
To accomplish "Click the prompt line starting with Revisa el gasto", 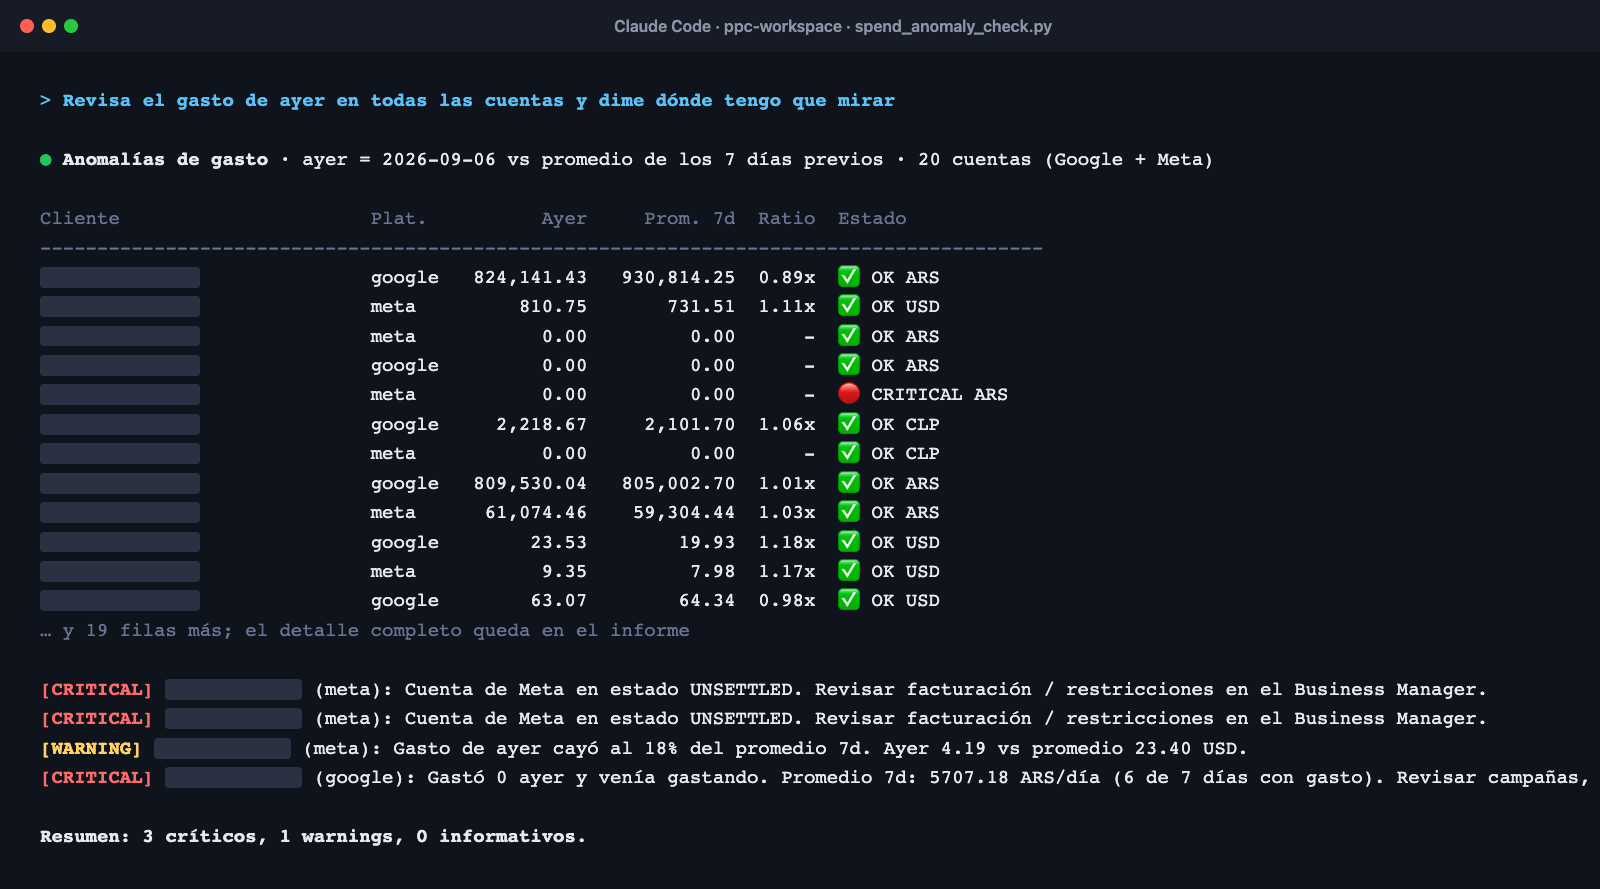I will pyautogui.click(x=467, y=100).
